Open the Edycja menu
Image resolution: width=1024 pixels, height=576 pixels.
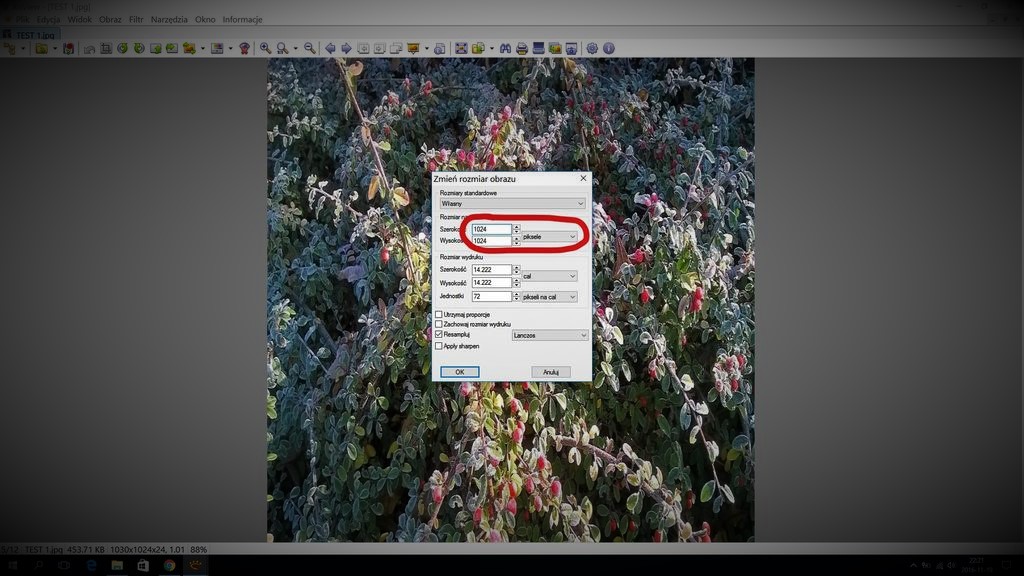pos(48,20)
